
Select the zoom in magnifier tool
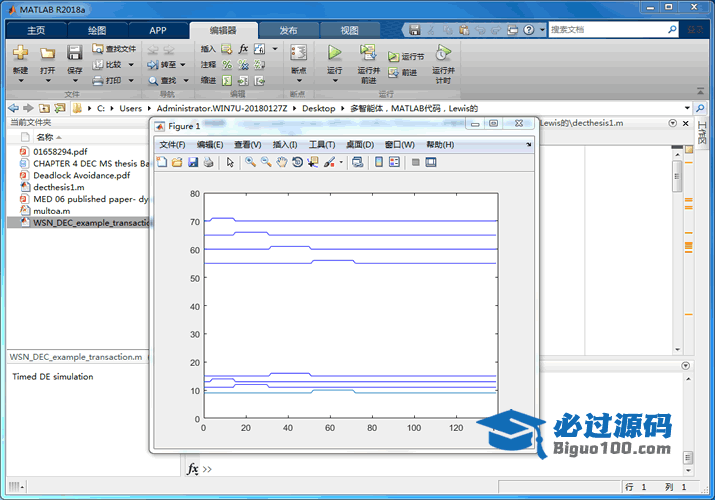pyautogui.click(x=250, y=162)
